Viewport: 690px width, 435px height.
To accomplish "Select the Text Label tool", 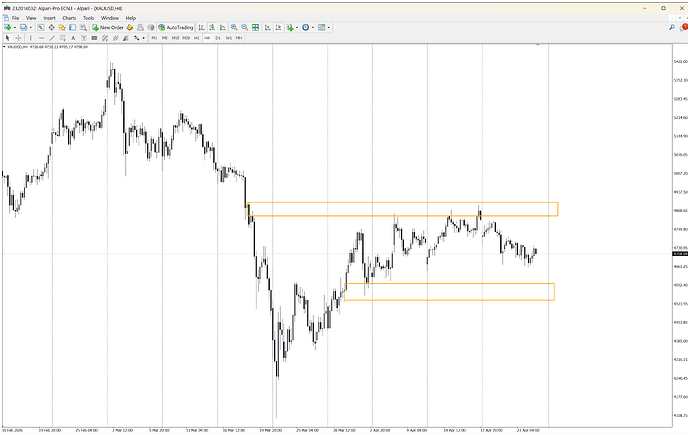I will click(x=84, y=38).
